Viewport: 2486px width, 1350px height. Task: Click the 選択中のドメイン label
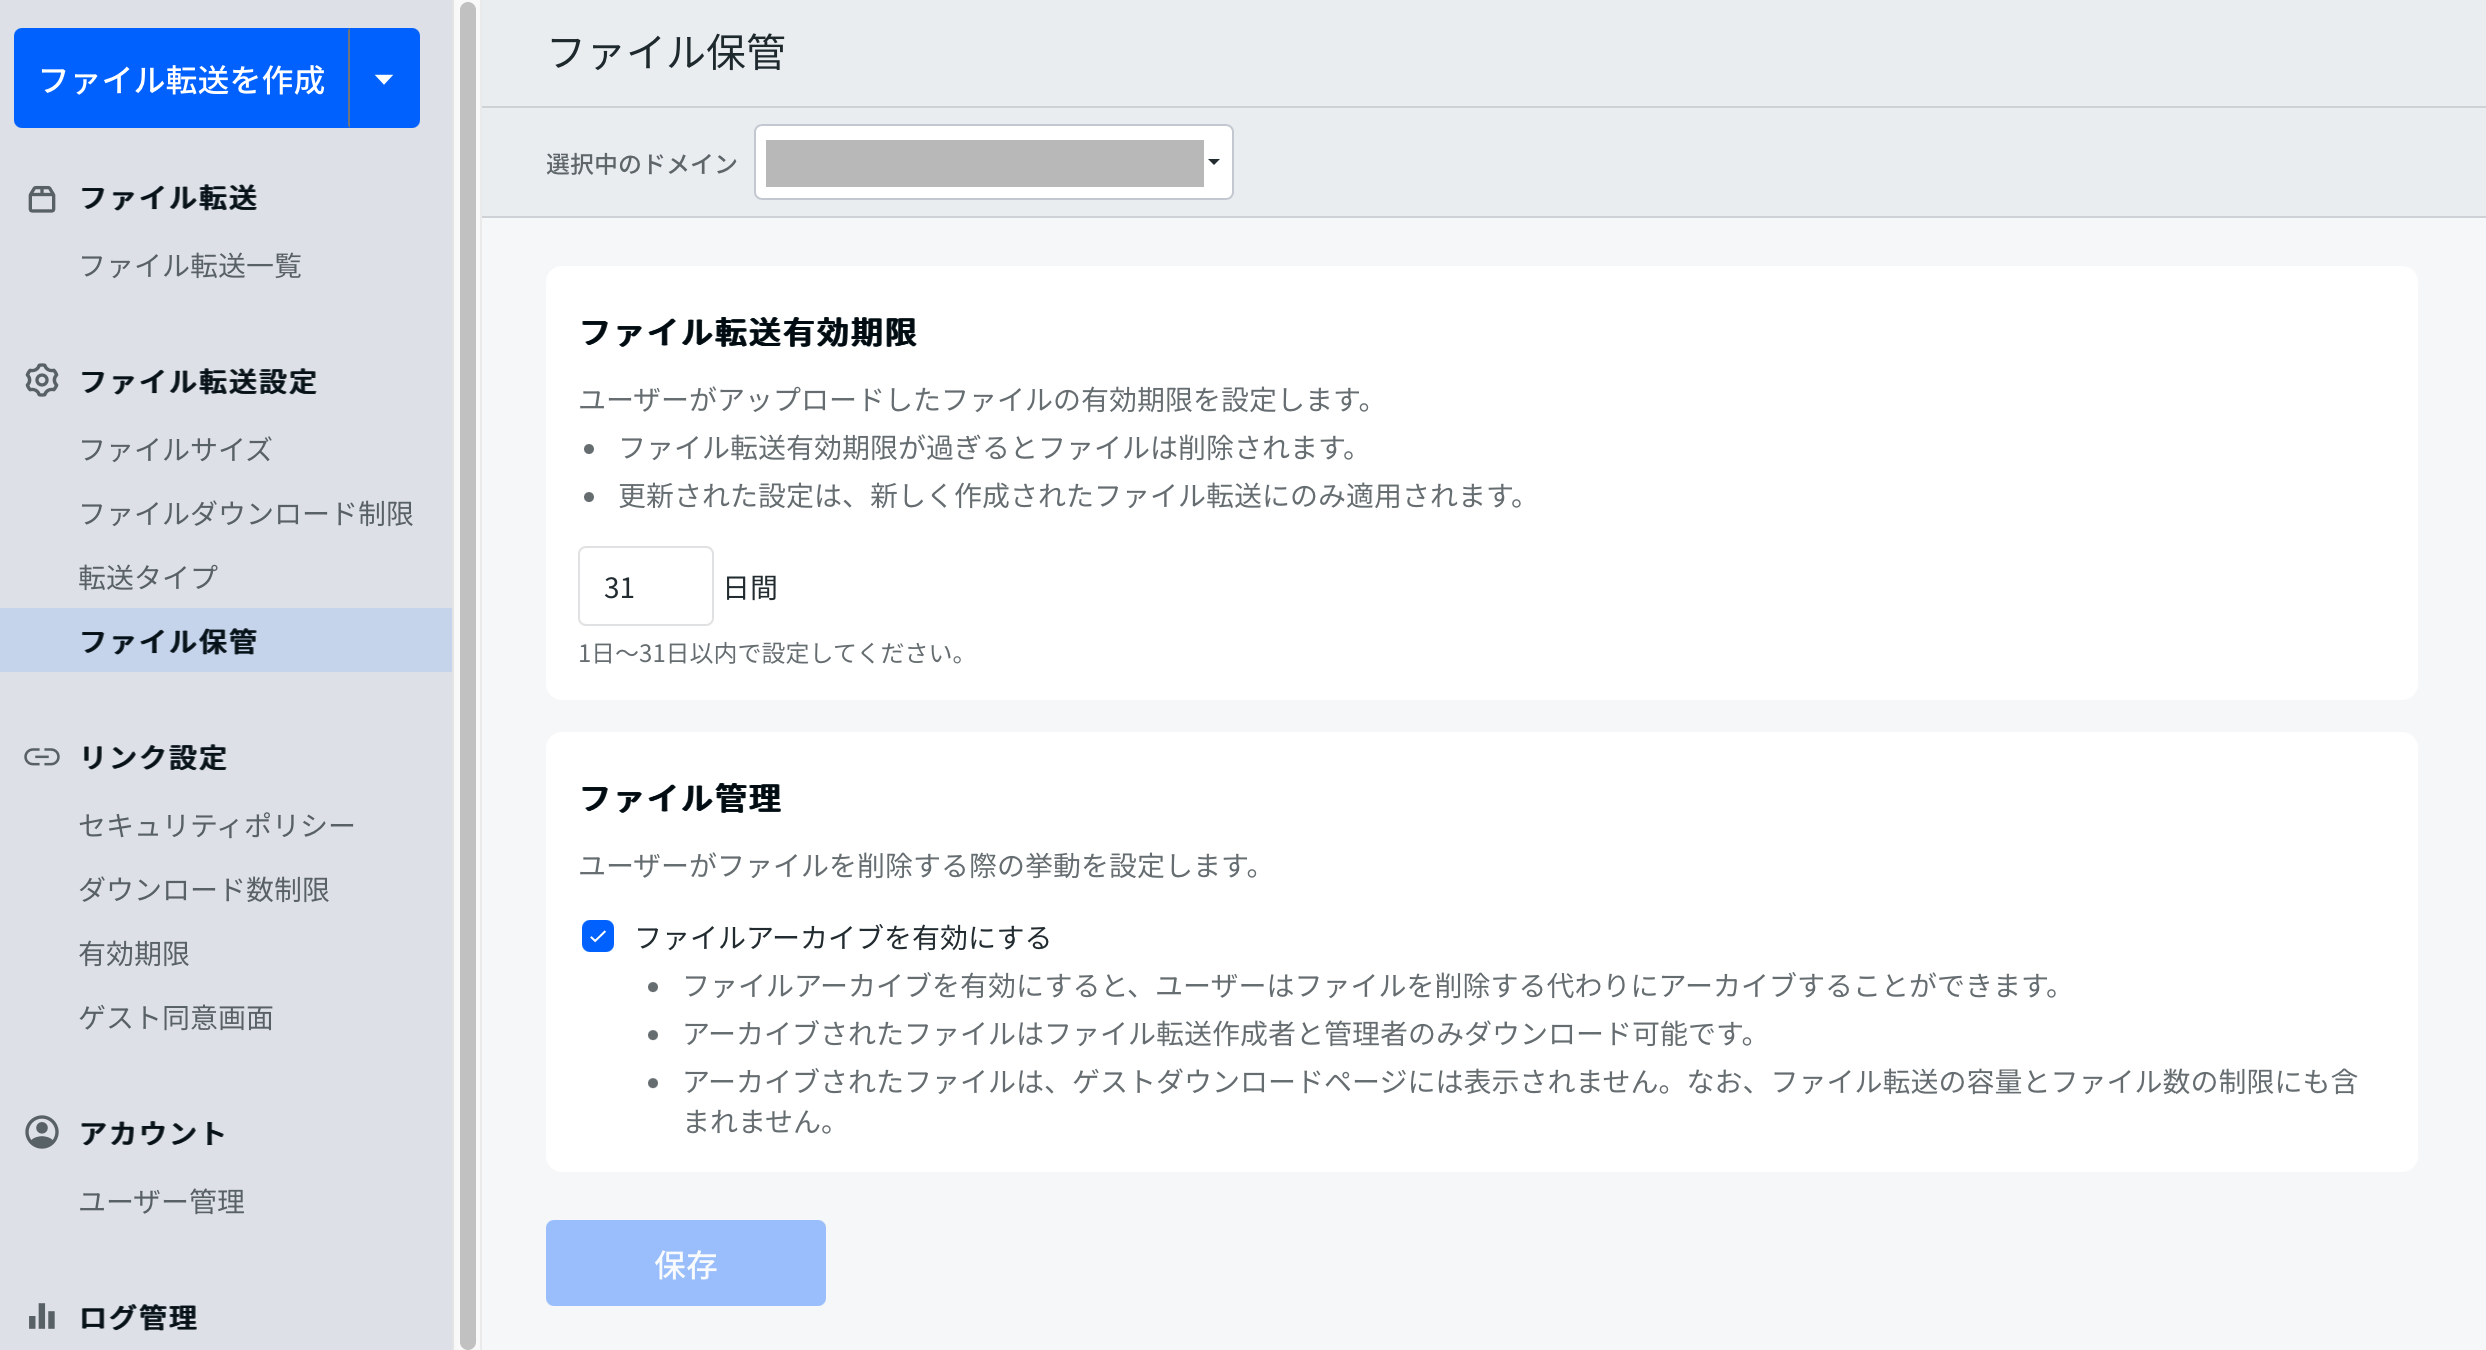tap(642, 164)
